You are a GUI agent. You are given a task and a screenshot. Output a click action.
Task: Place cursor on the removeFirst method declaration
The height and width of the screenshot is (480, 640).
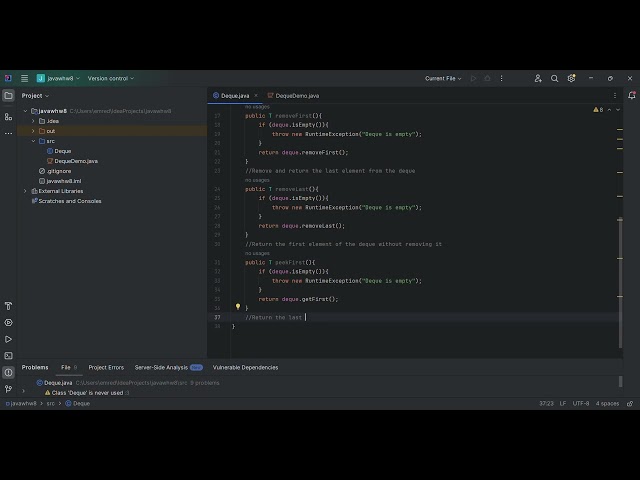284,116
